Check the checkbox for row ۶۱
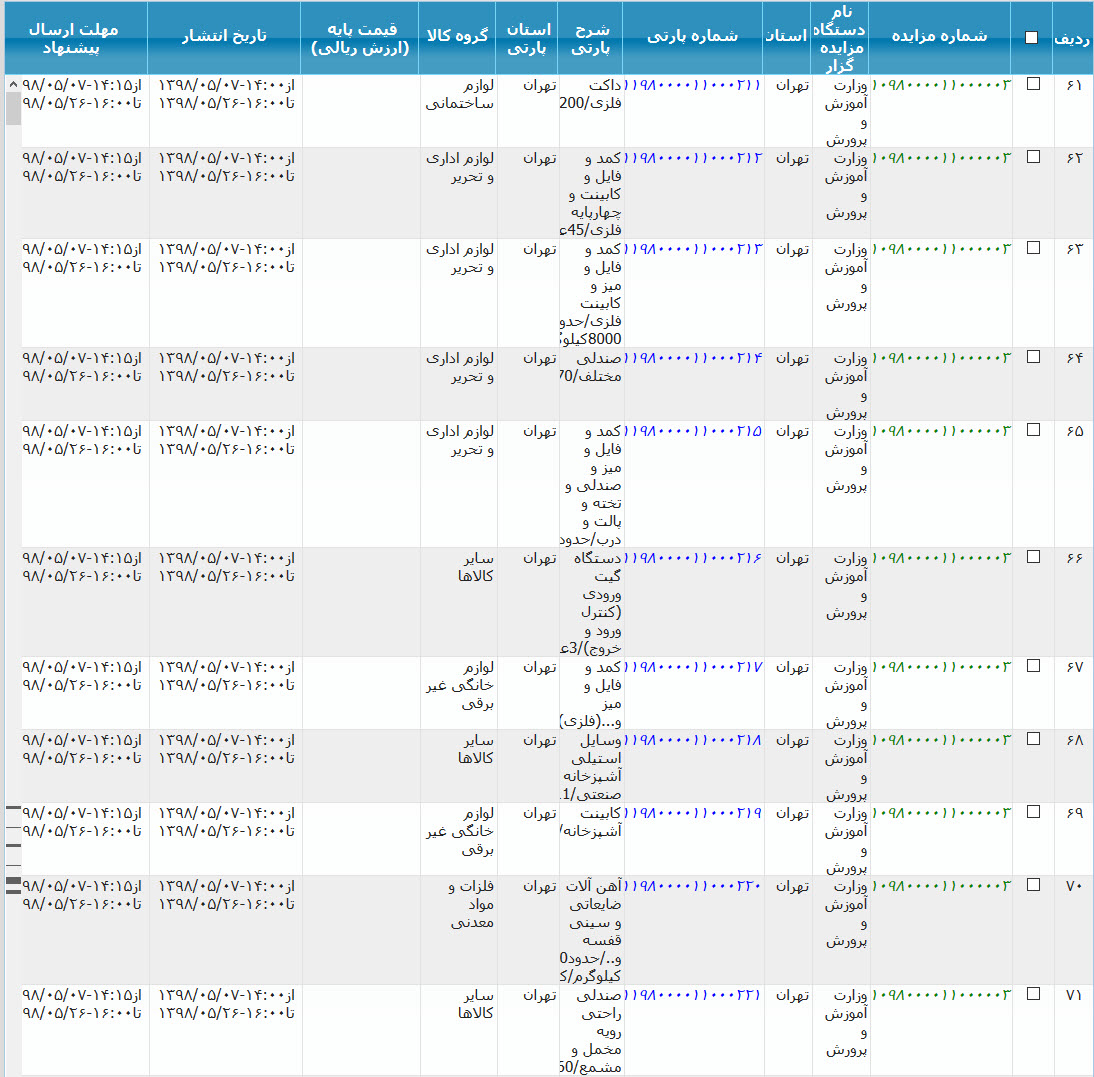 tap(1033, 84)
